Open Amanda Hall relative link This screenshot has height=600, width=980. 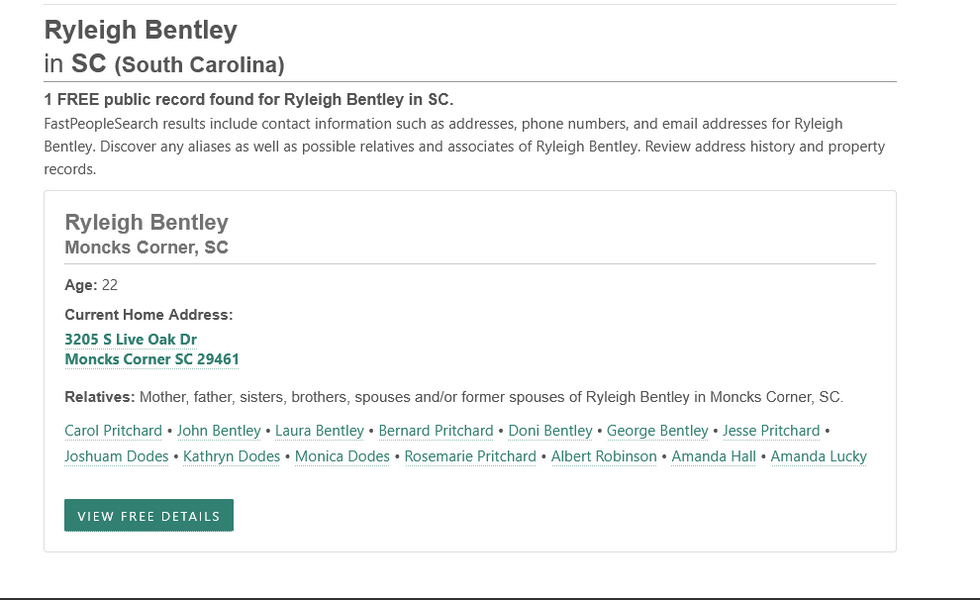point(713,457)
